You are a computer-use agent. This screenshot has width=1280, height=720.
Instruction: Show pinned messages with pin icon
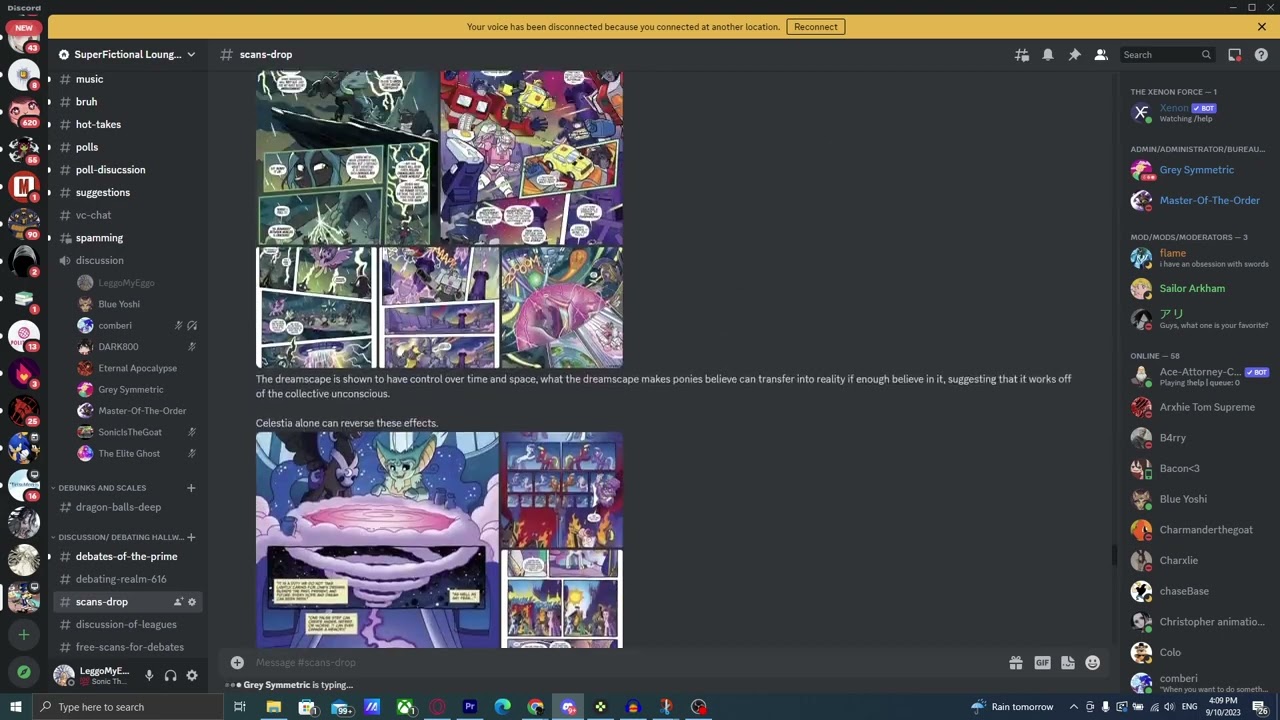pyautogui.click(x=1074, y=55)
